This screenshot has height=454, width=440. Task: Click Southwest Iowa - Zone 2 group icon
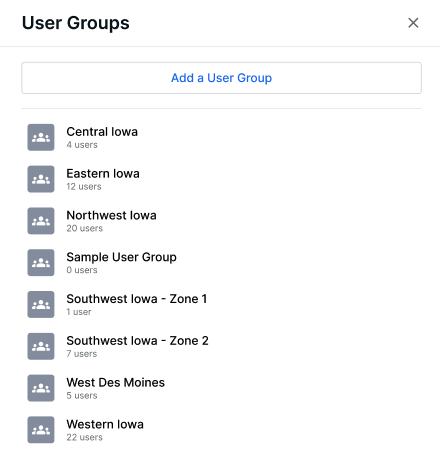pos(41,346)
